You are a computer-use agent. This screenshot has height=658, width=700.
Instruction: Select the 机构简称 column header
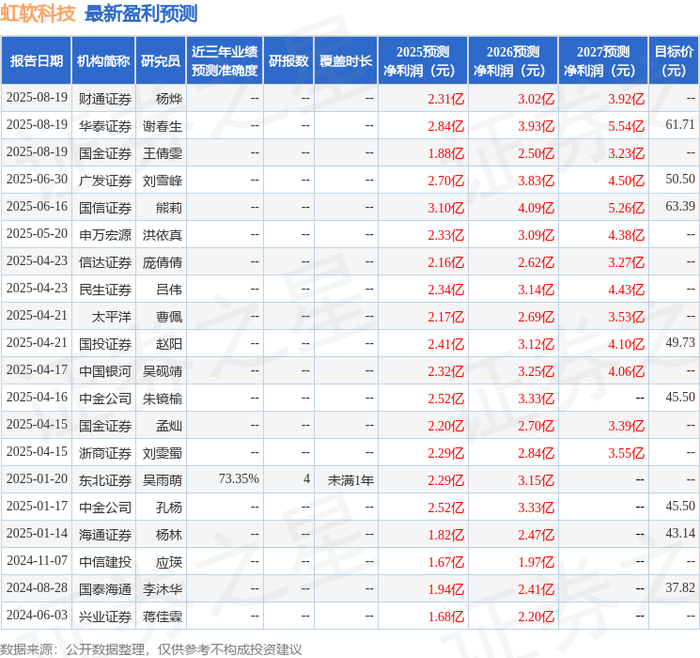(x=103, y=61)
